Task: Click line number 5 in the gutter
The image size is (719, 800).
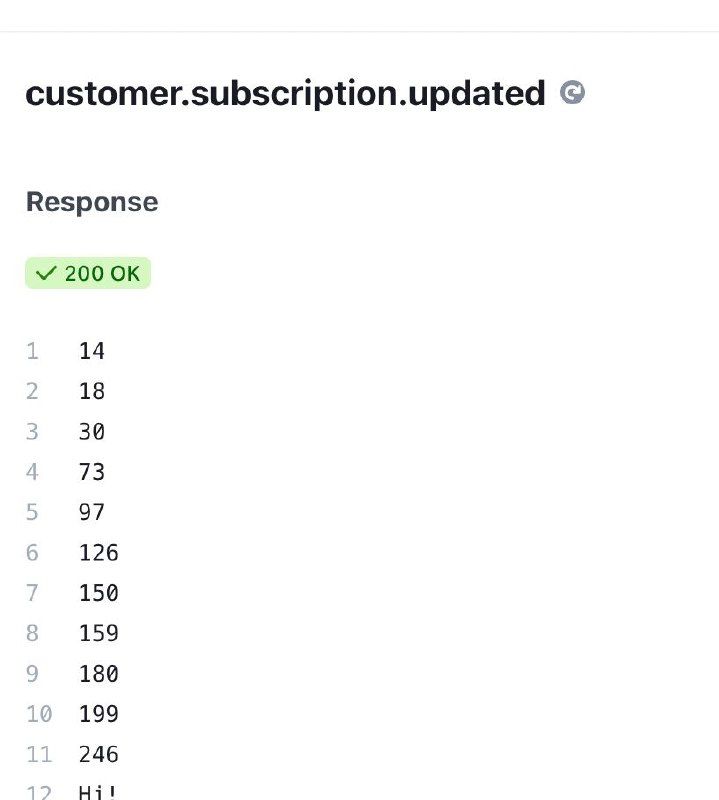Action: (x=32, y=512)
